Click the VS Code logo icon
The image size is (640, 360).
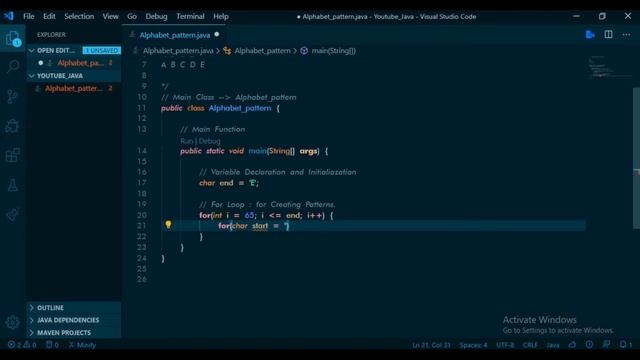point(9,16)
